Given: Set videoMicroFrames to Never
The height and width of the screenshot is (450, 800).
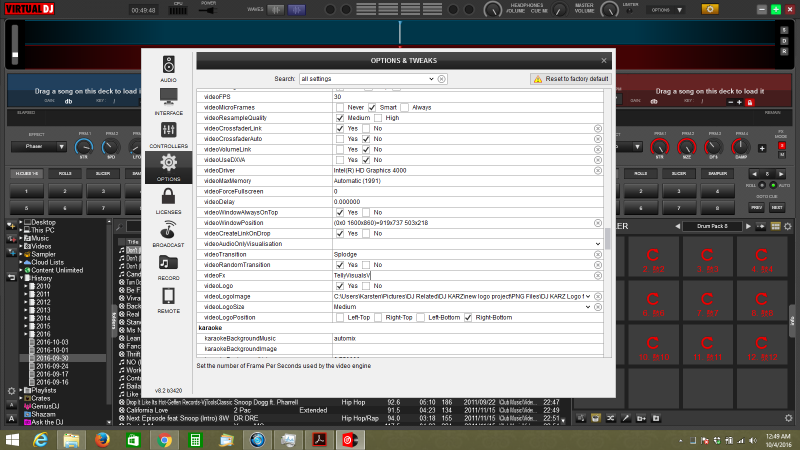Looking at the screenshot, I should click(340, 108).
